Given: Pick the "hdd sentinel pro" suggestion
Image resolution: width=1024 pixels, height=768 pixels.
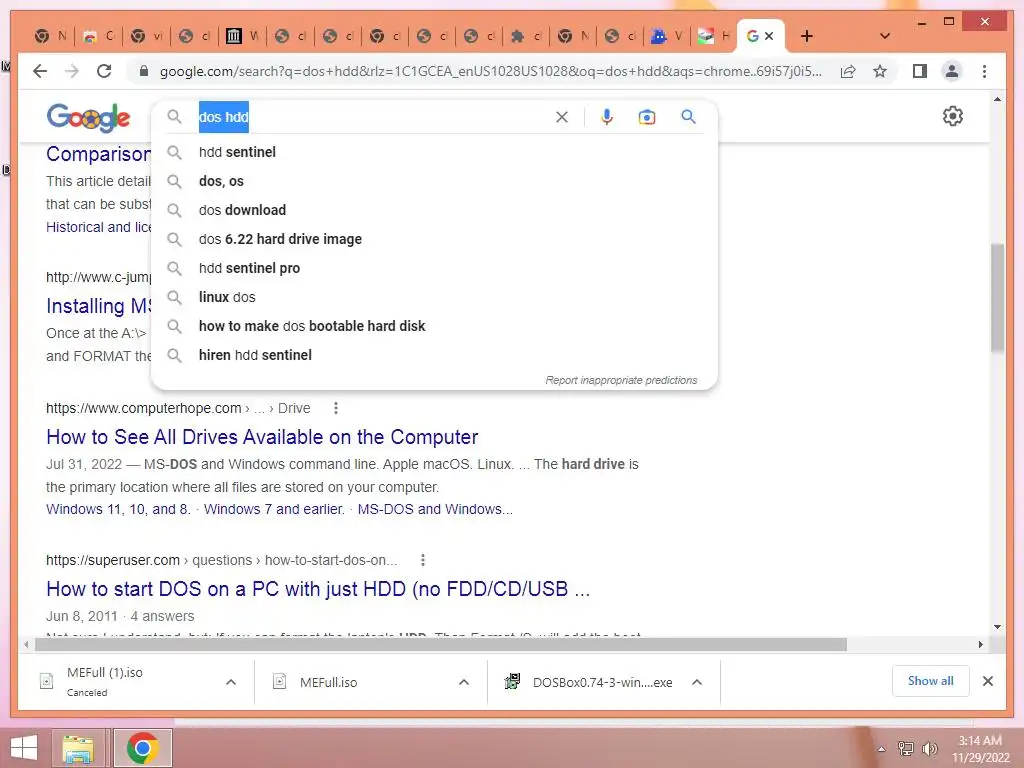Looking at the screenshot, I should click(434, 268).
